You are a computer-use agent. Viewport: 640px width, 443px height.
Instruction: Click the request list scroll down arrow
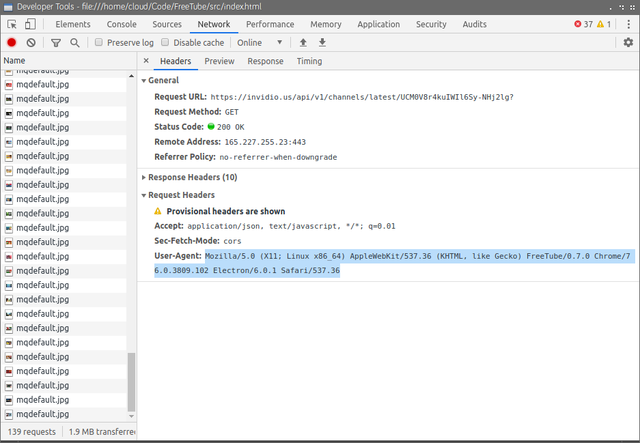pos(131,416)
